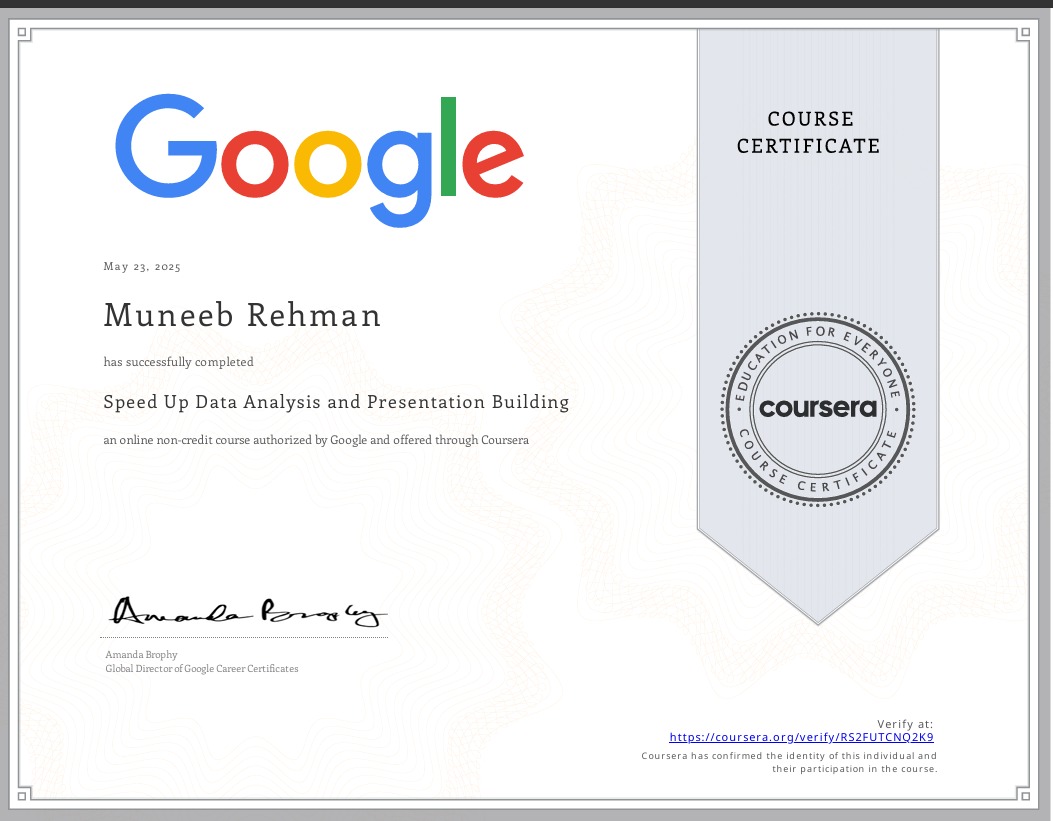Click the Google logo
Viewport: 1053px width, 821px height.
point(320,160)
